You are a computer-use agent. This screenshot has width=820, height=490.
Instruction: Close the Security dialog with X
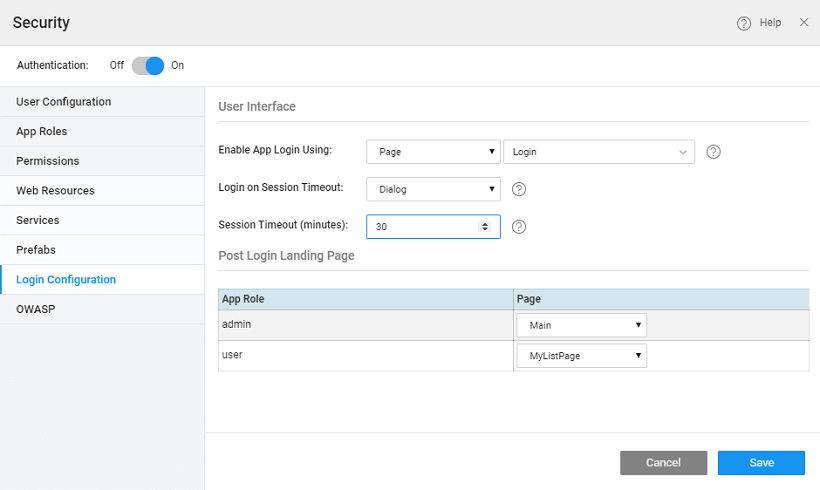point(804,22)
